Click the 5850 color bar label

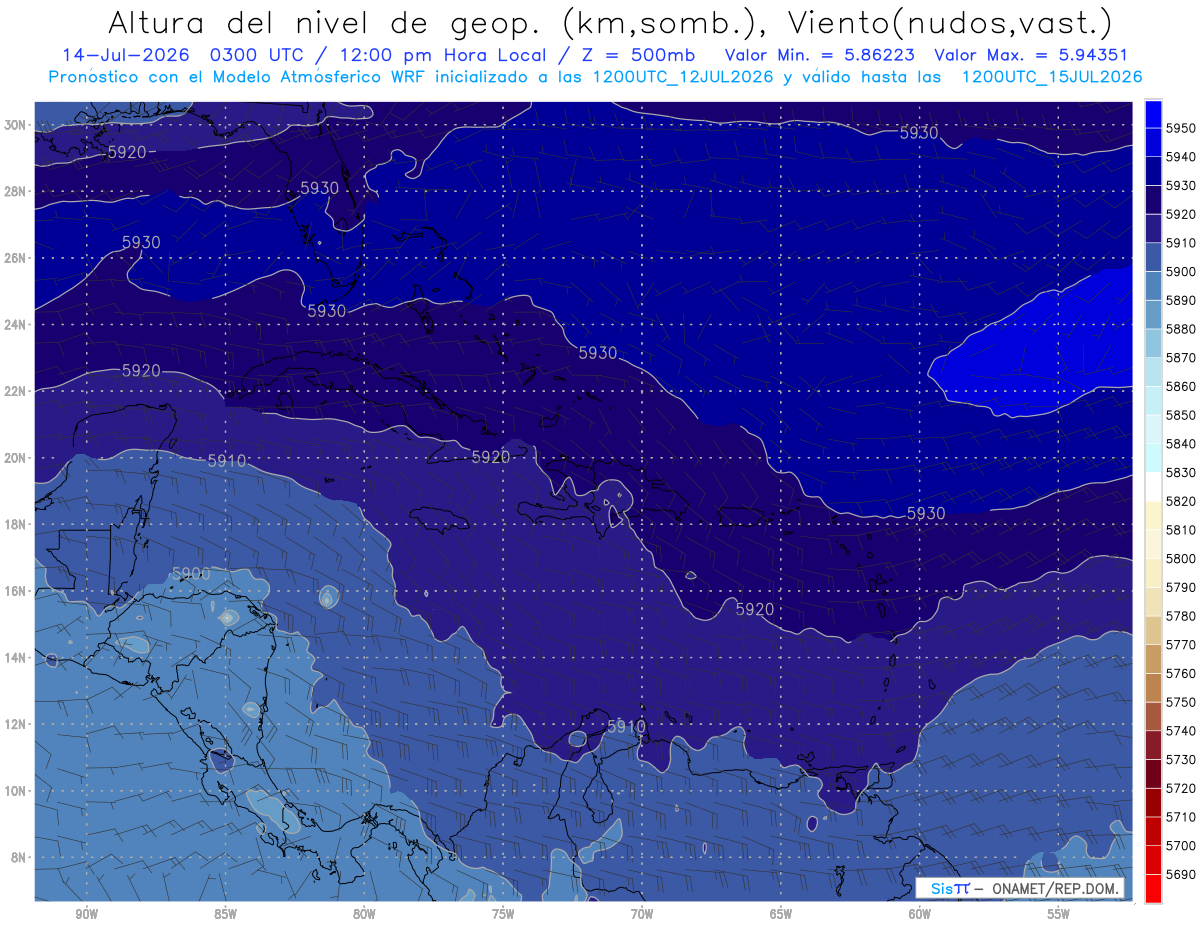coord(1181,415)
